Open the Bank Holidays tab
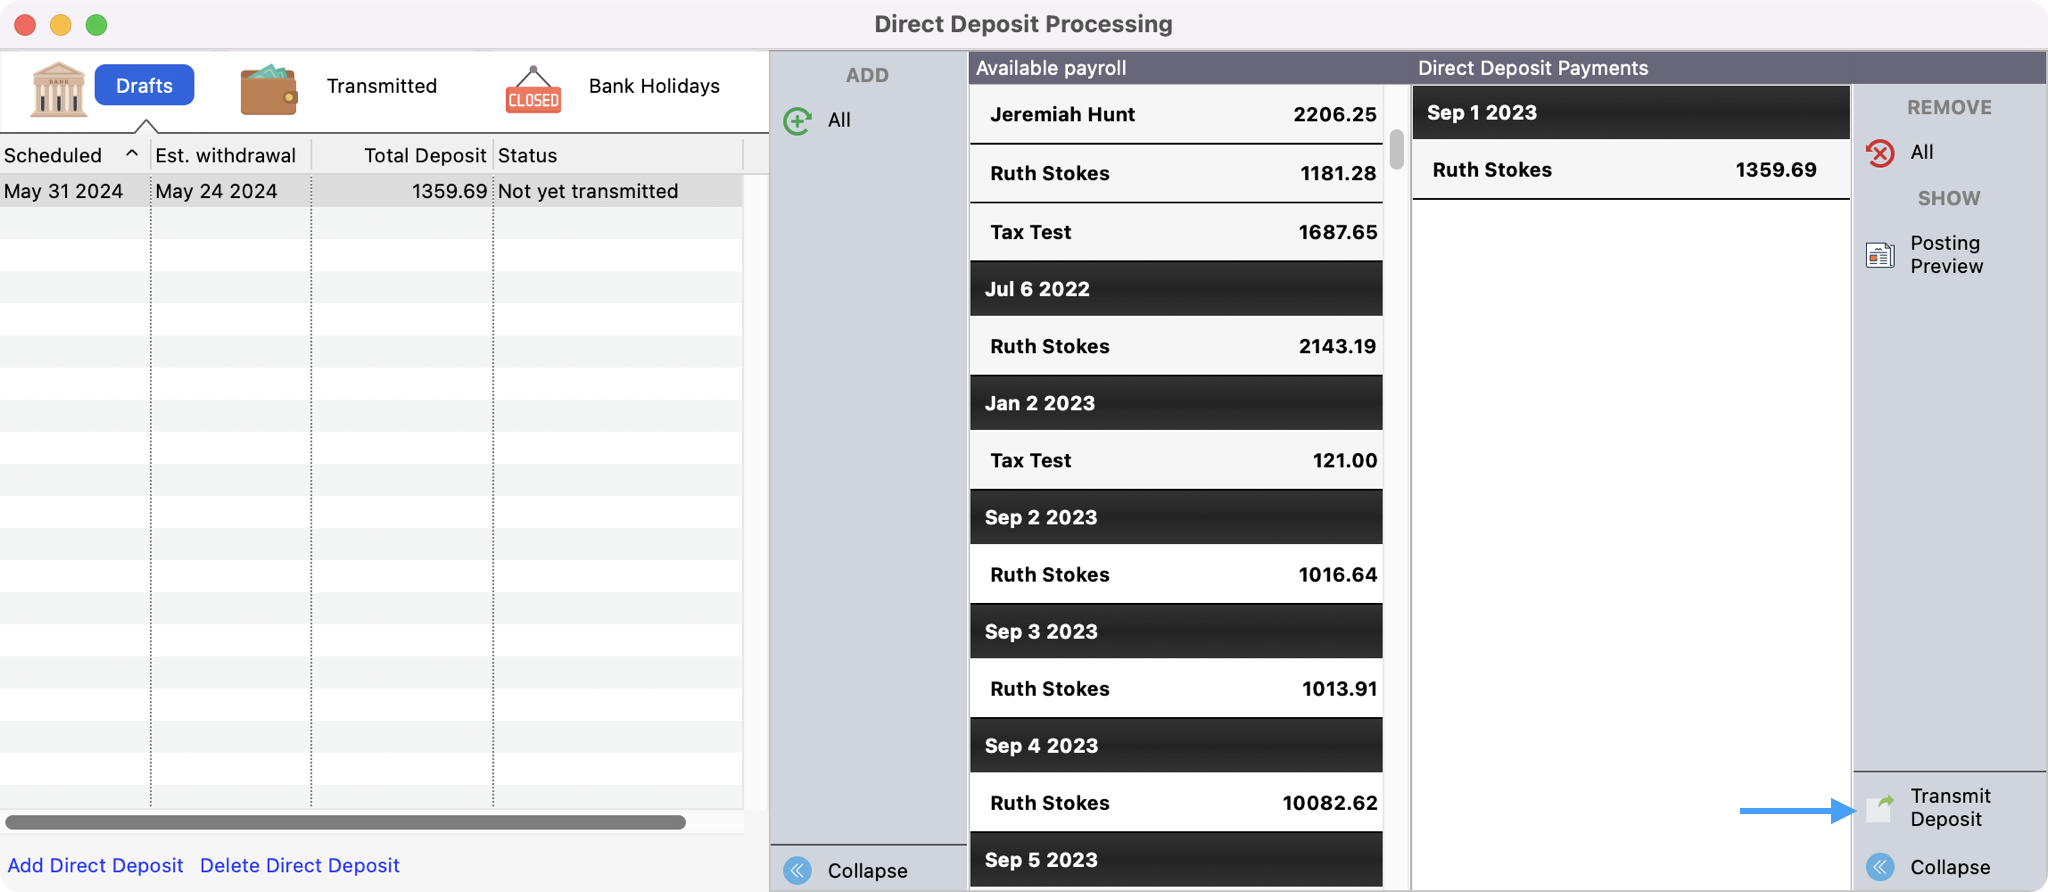The image size is (2048, 892). point(654,86)
